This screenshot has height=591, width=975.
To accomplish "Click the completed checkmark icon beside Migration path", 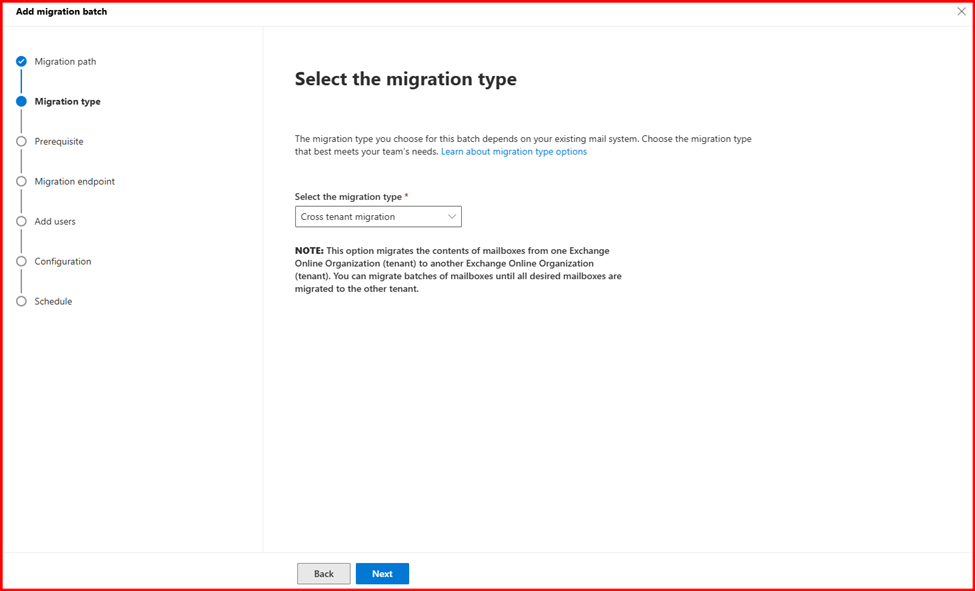I will (x=21, y=61).
